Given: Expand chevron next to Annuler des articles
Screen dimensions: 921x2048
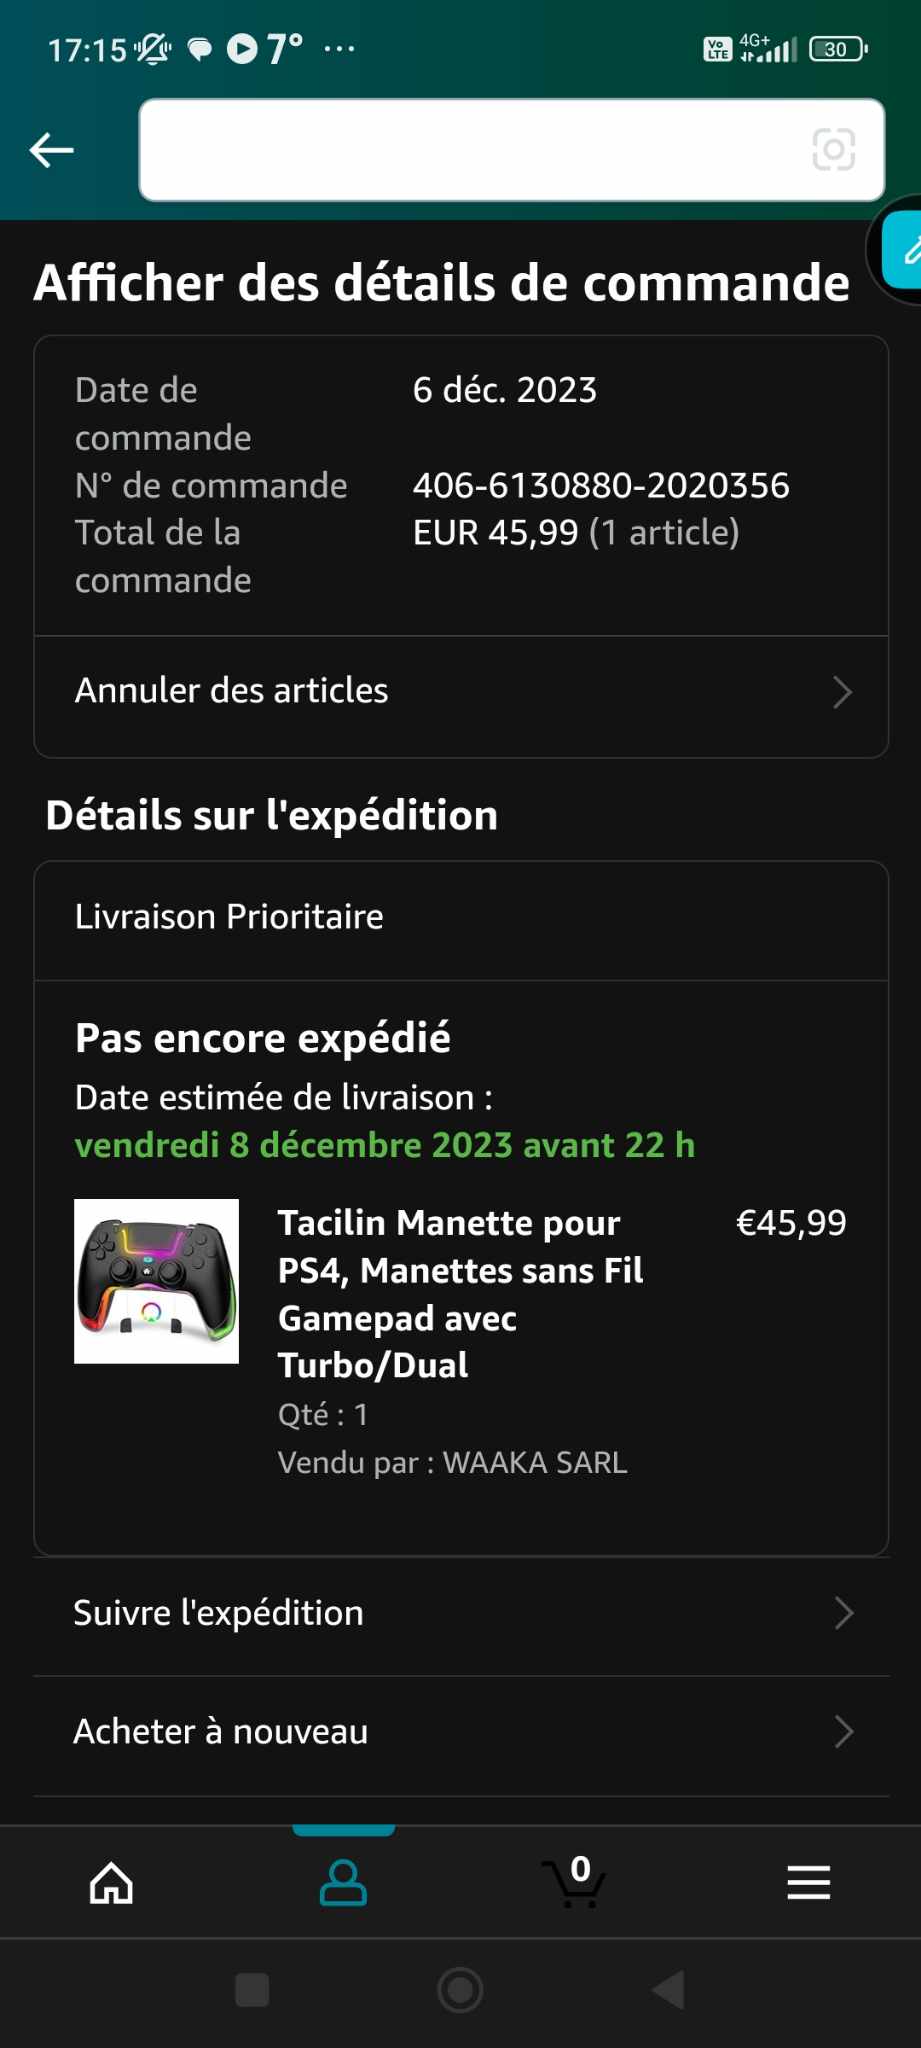Looking at the screenshot, I should pos(842,692).
